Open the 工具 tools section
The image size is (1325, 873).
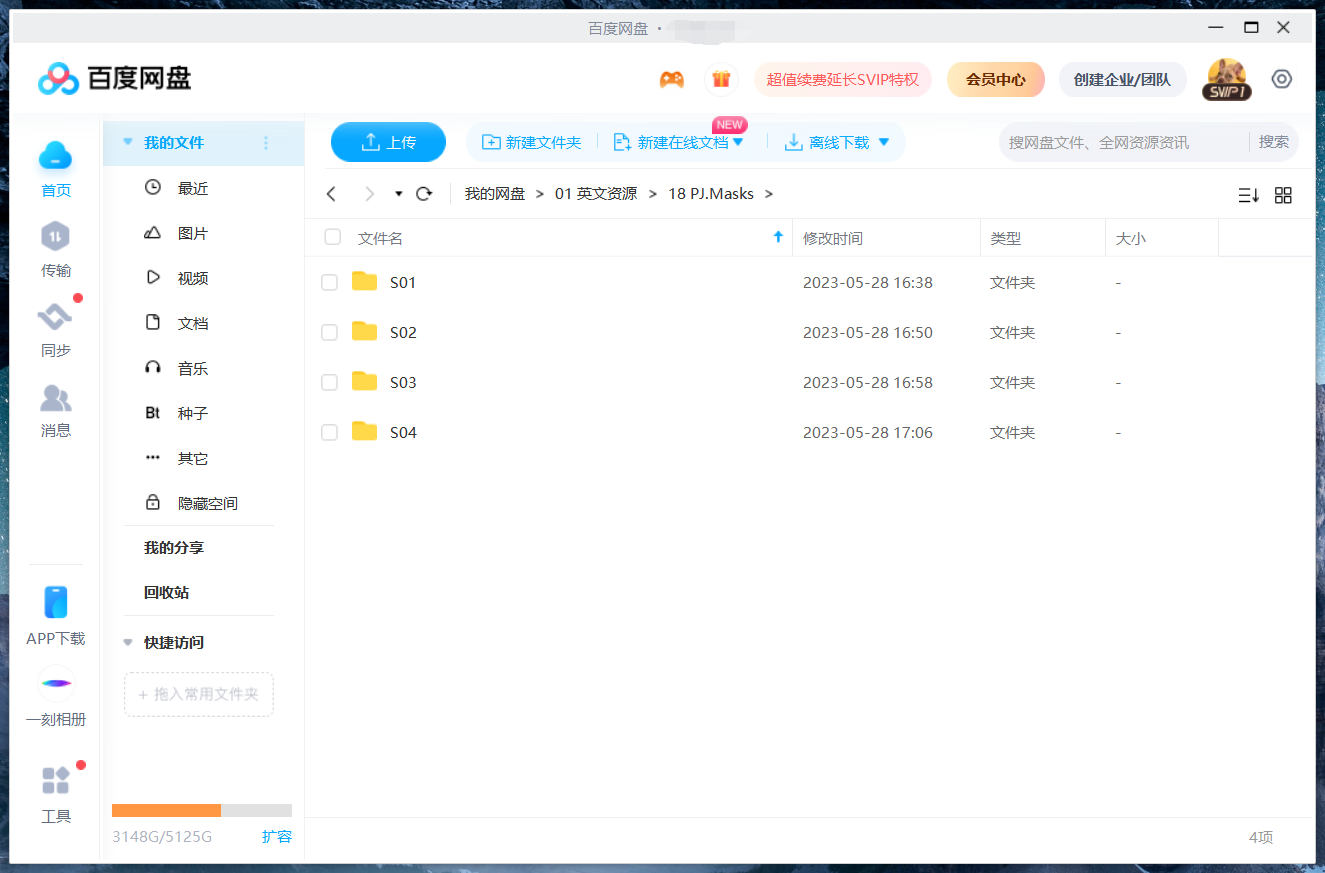pos(55,795)
